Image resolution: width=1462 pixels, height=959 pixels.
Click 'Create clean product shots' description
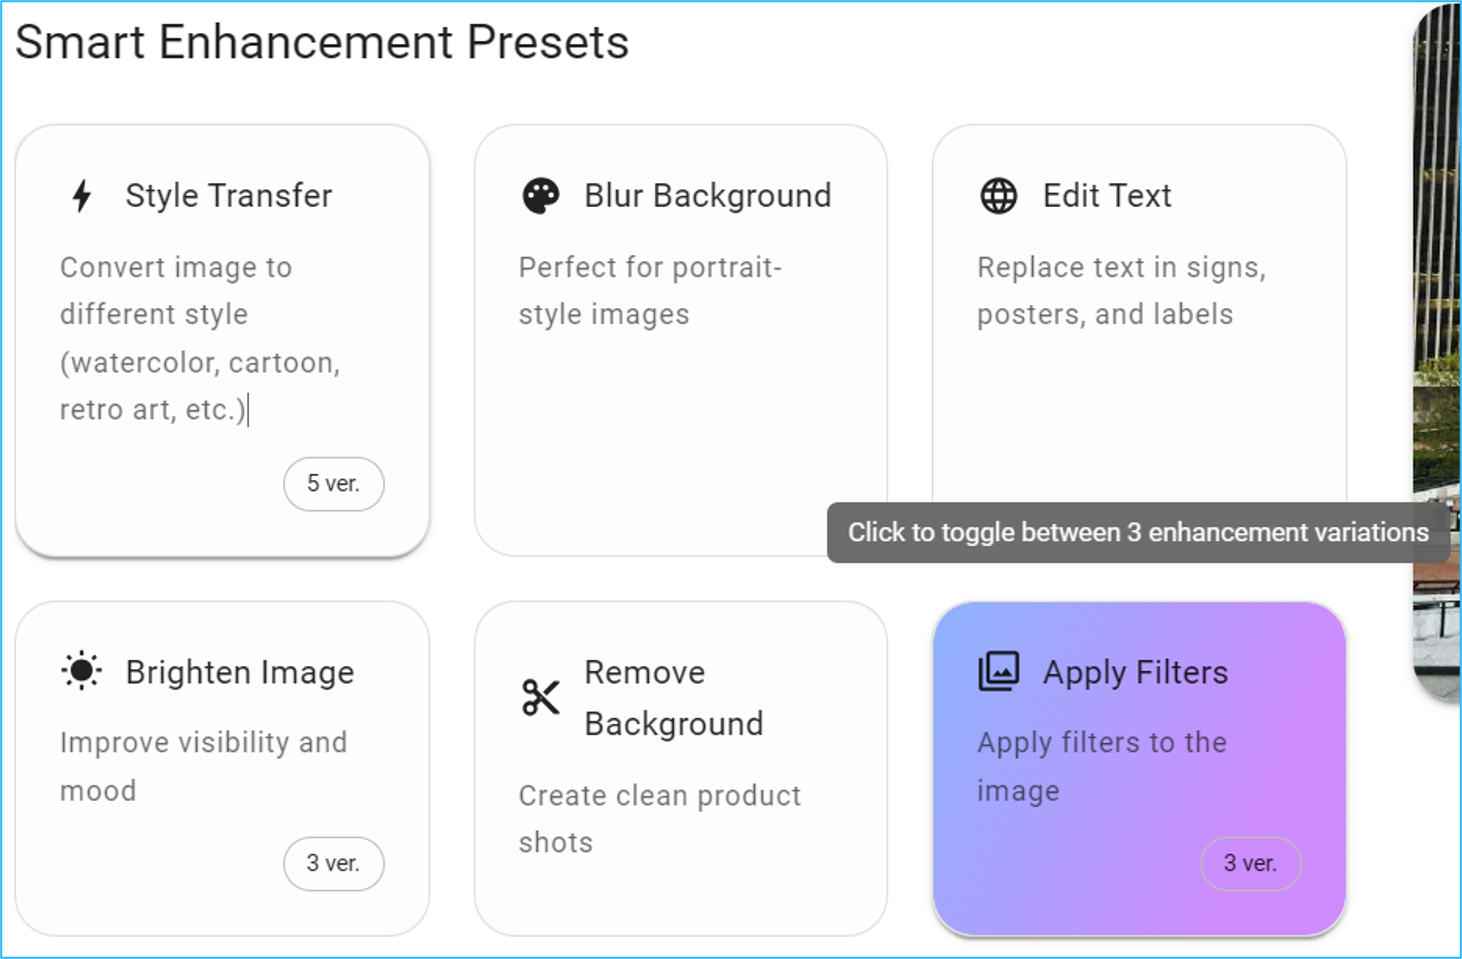pos(660,819)
